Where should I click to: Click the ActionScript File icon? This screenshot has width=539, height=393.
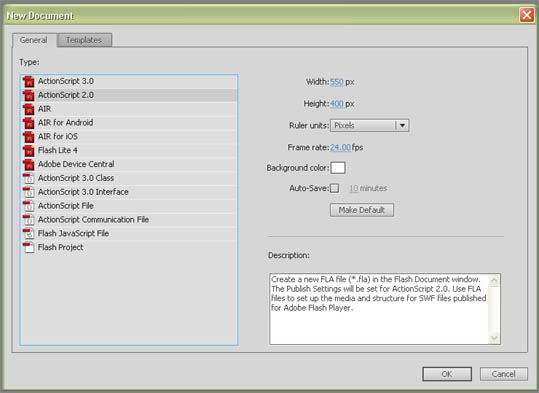29,206
